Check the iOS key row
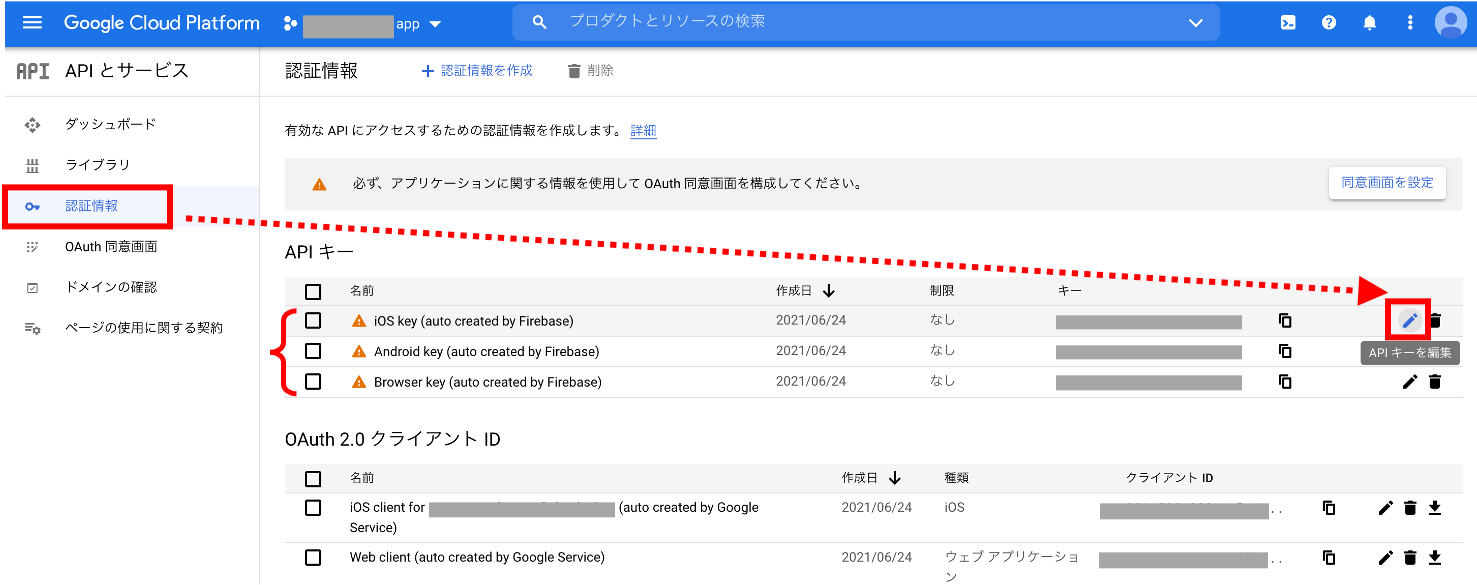Viewport: 1477px width, 585px height. tap(313, 321)
